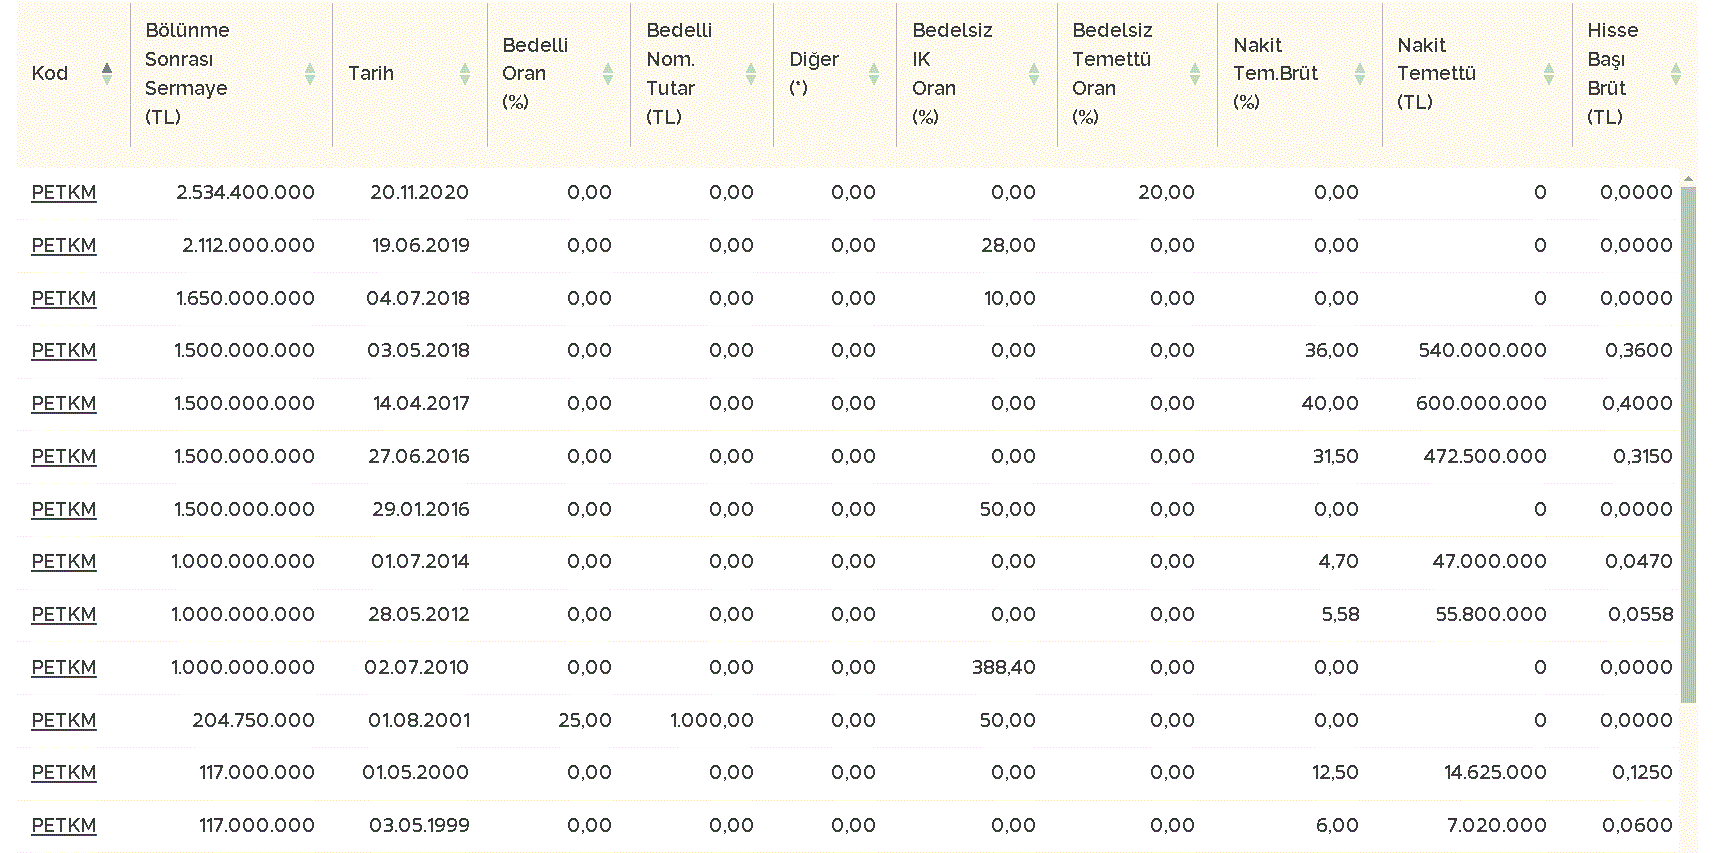Sort table by Bedelli Oran icon
The width and height of the screenshot is (1721, 853).
tap(608, 73)
